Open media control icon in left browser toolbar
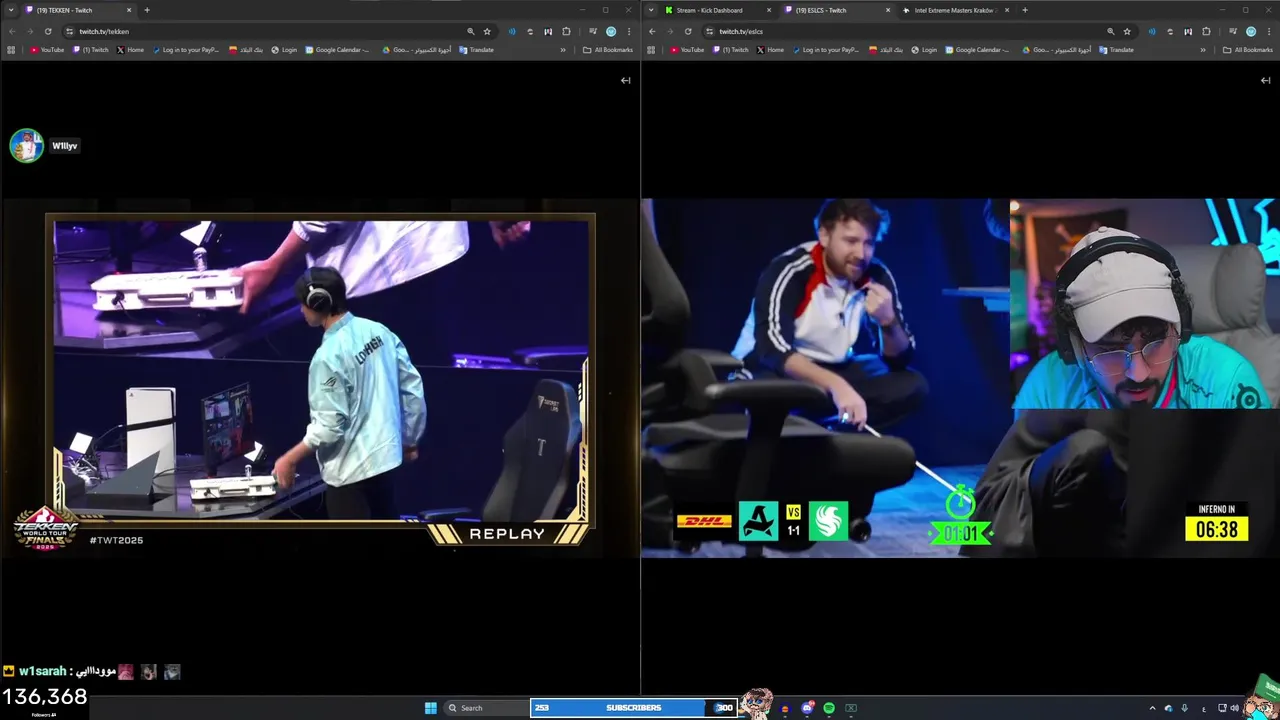Screen dimensions: 1280x720 click(x=593, y=31)
